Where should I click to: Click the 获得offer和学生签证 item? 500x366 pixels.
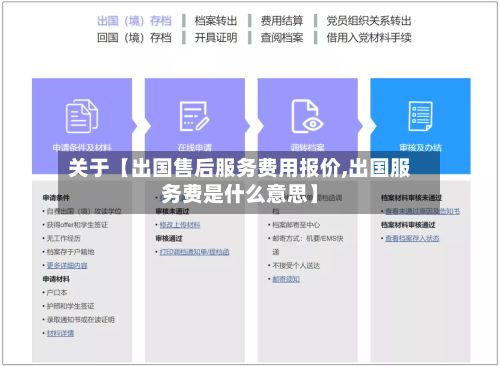pos(77,225)
